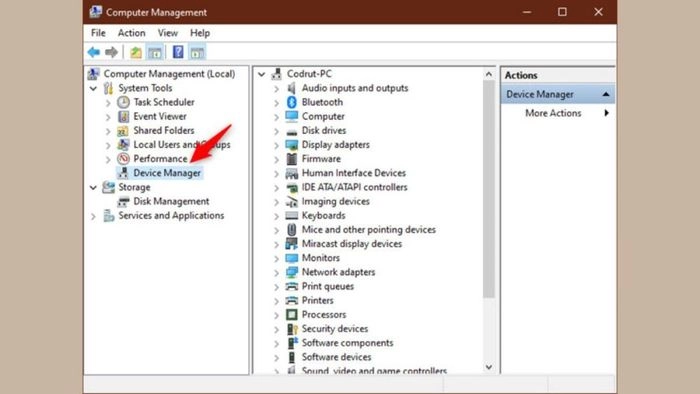Click the Security devices key icon
The image size is (700, 394).
(292, 329)
